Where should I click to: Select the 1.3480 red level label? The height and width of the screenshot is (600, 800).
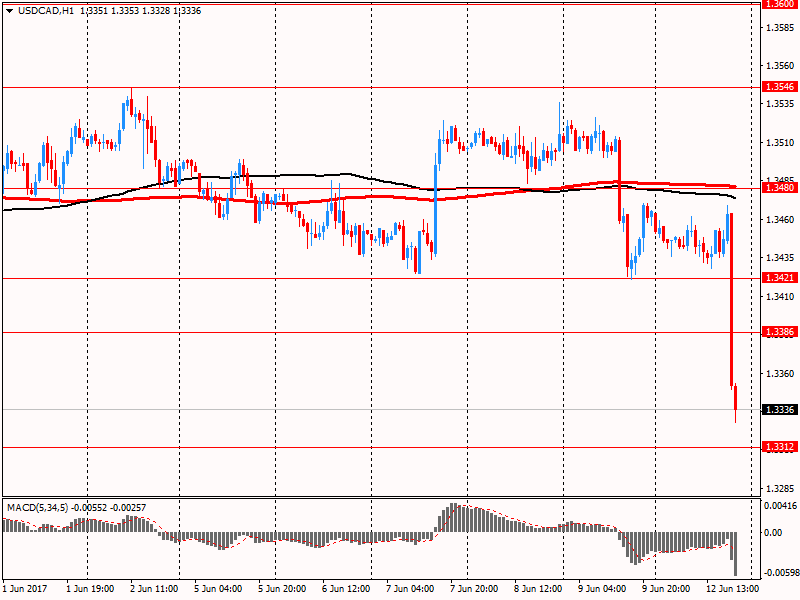coord(781,188)
